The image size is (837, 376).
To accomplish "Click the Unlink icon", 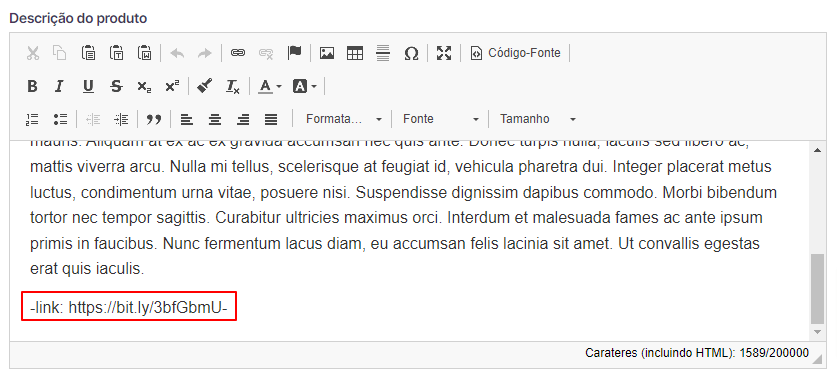I will pos(266,53).
